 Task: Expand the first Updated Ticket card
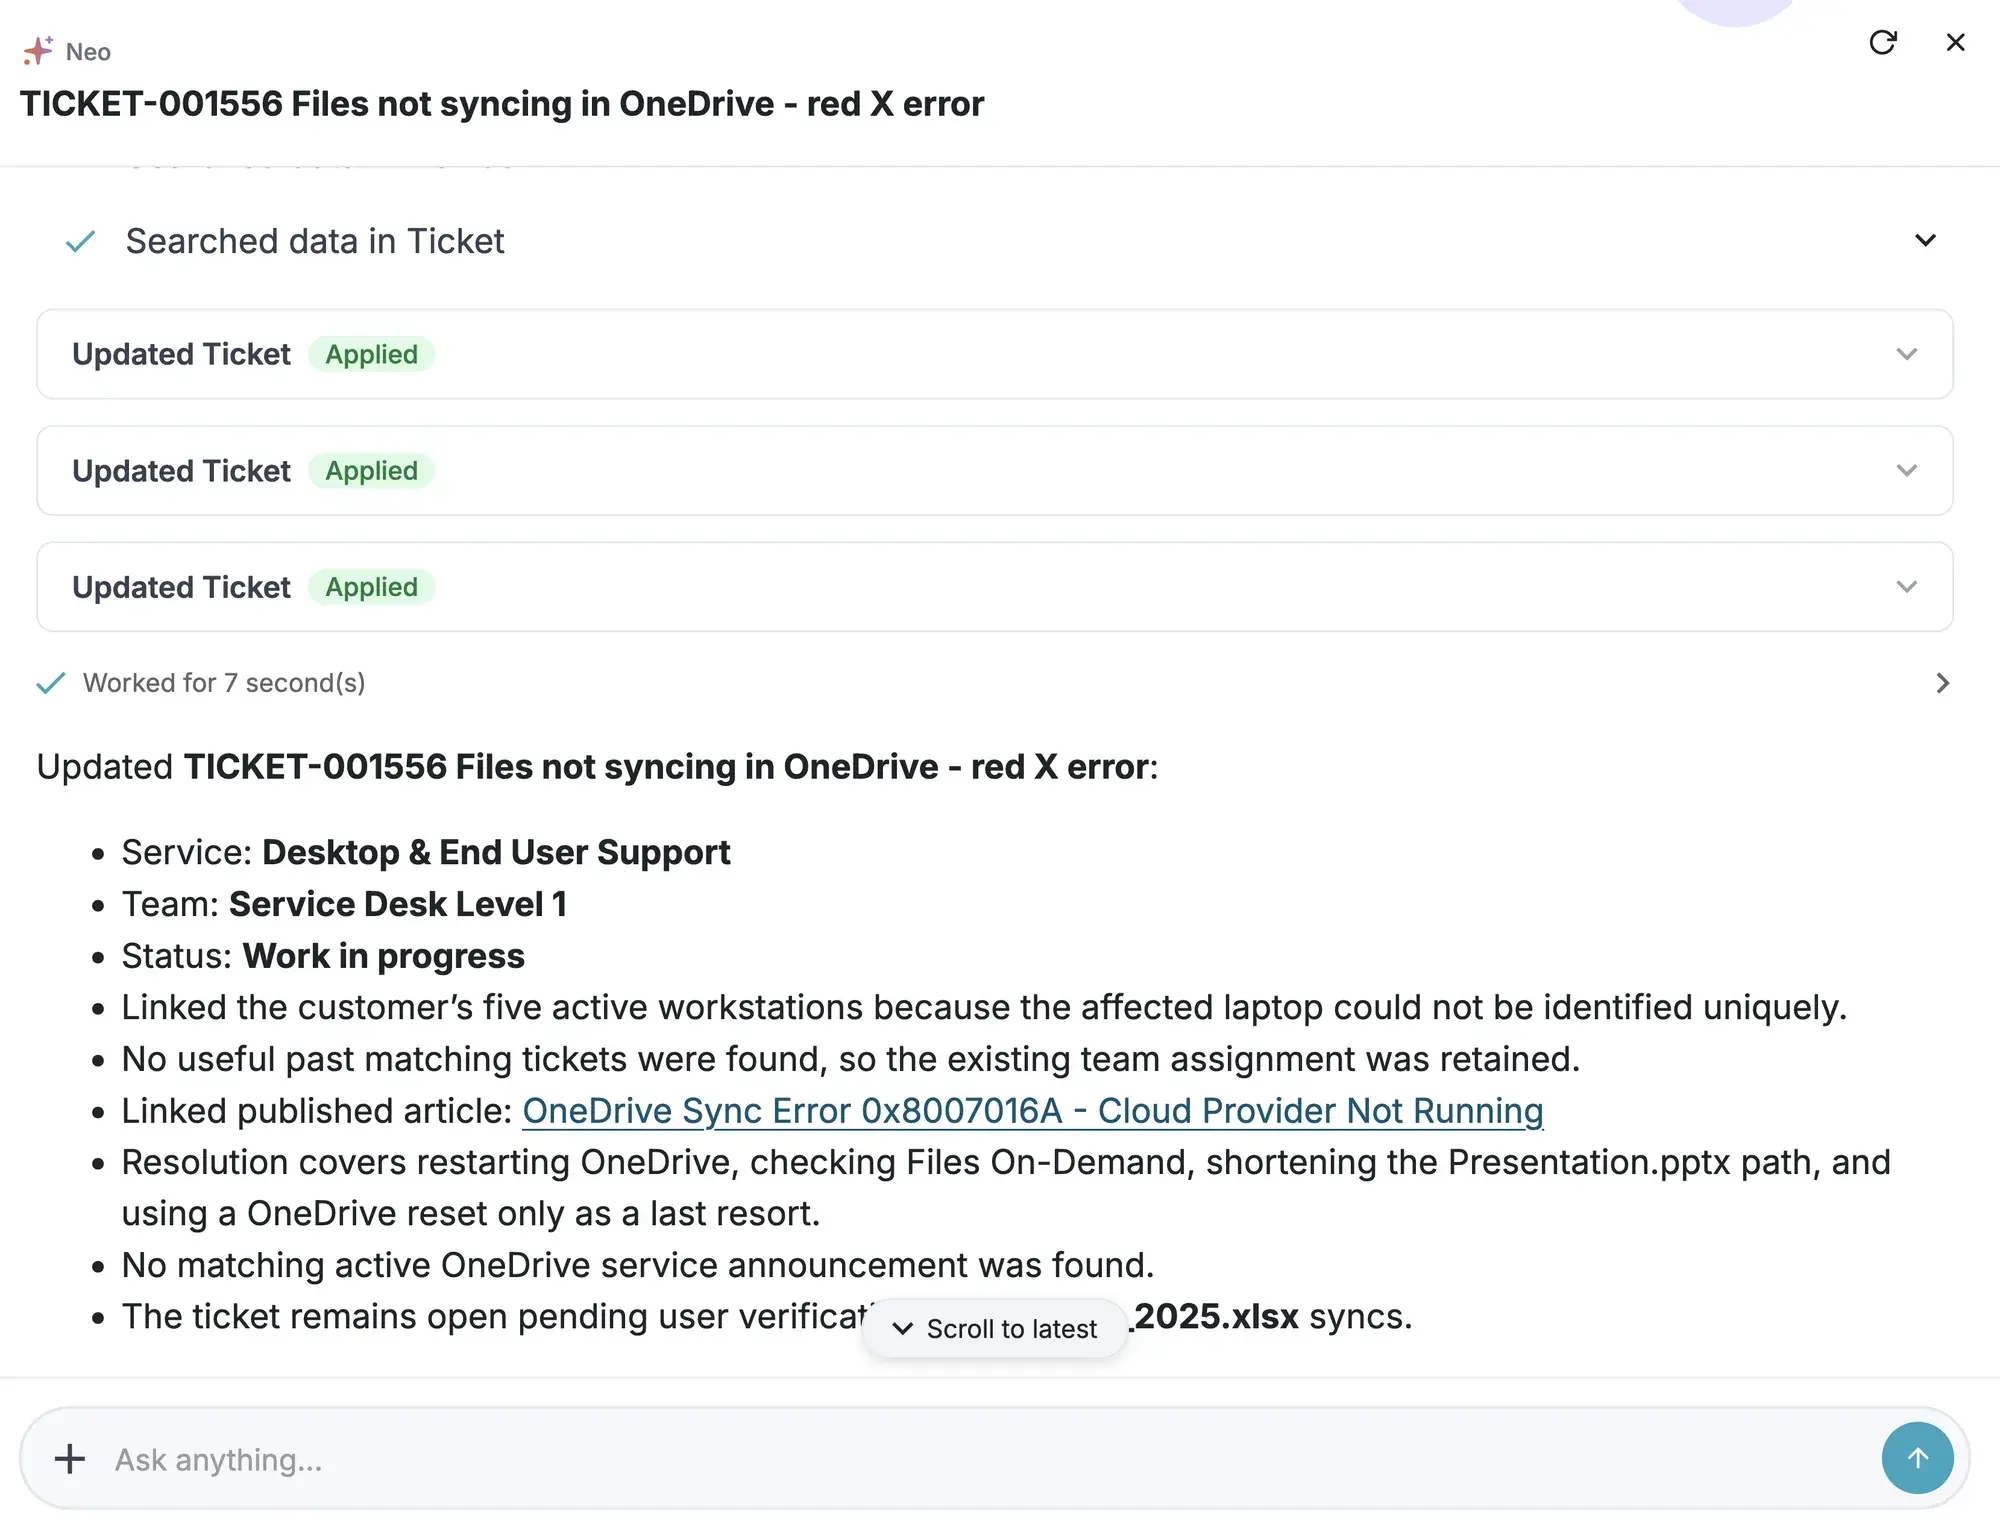pyautogui.click(x=1906, y=354)
